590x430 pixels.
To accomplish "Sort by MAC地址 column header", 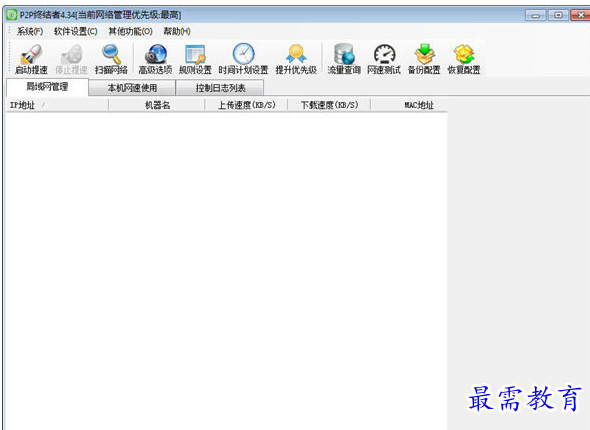I will (409, 105).
